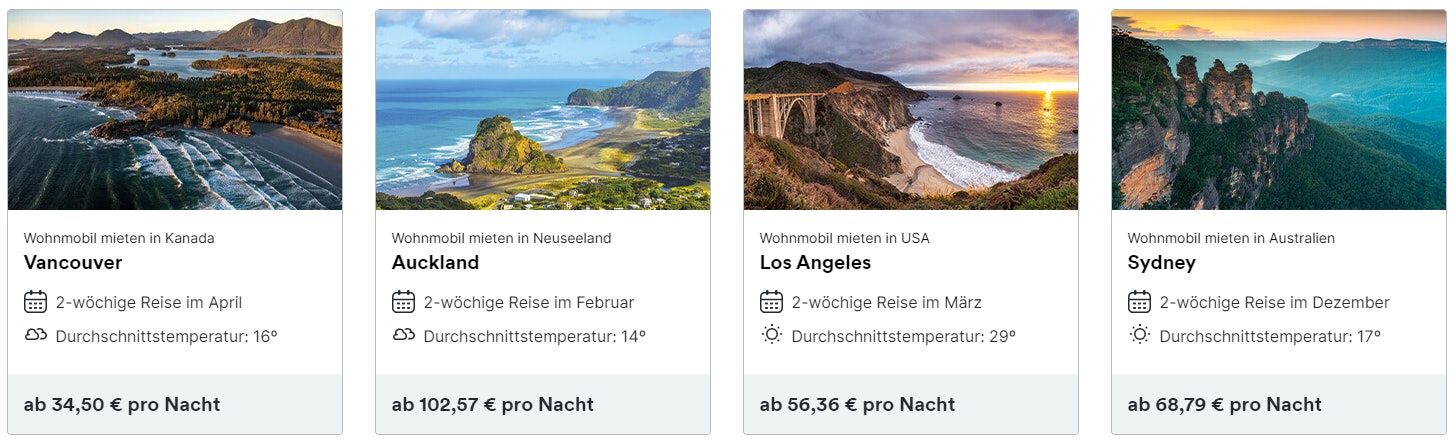Open the Los Angeles bridge sunset photo
The height and width of the screenshot is (445, 1456).
[911, 110]
